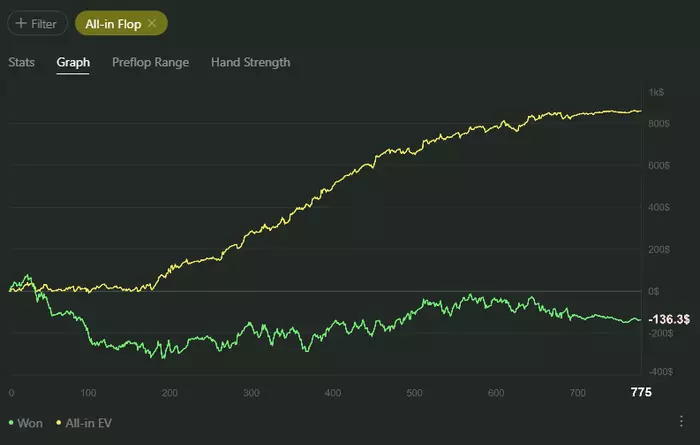Open the three-dot graph options menu
Viewport: 700px width, 445px height.
pyautogui.click(x=682, y=422)
